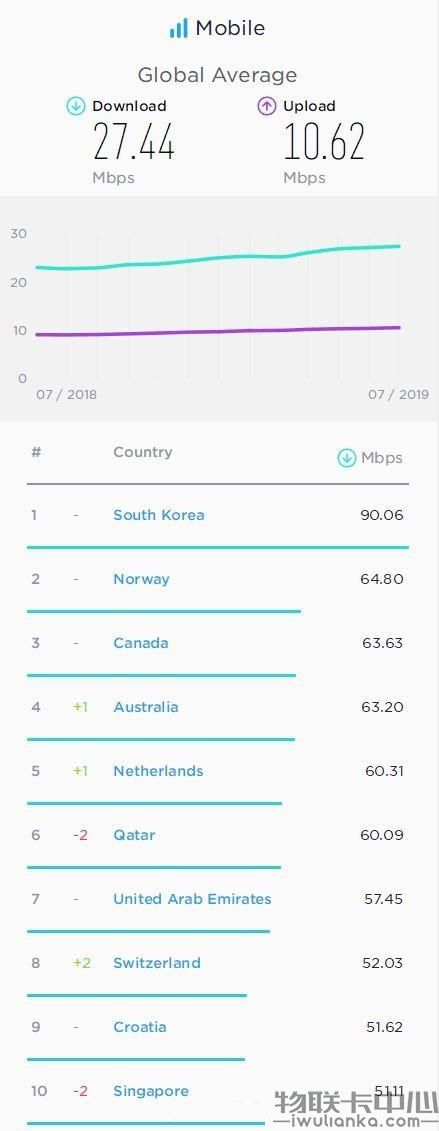Click the Croatia link

tap(140, 1027)
